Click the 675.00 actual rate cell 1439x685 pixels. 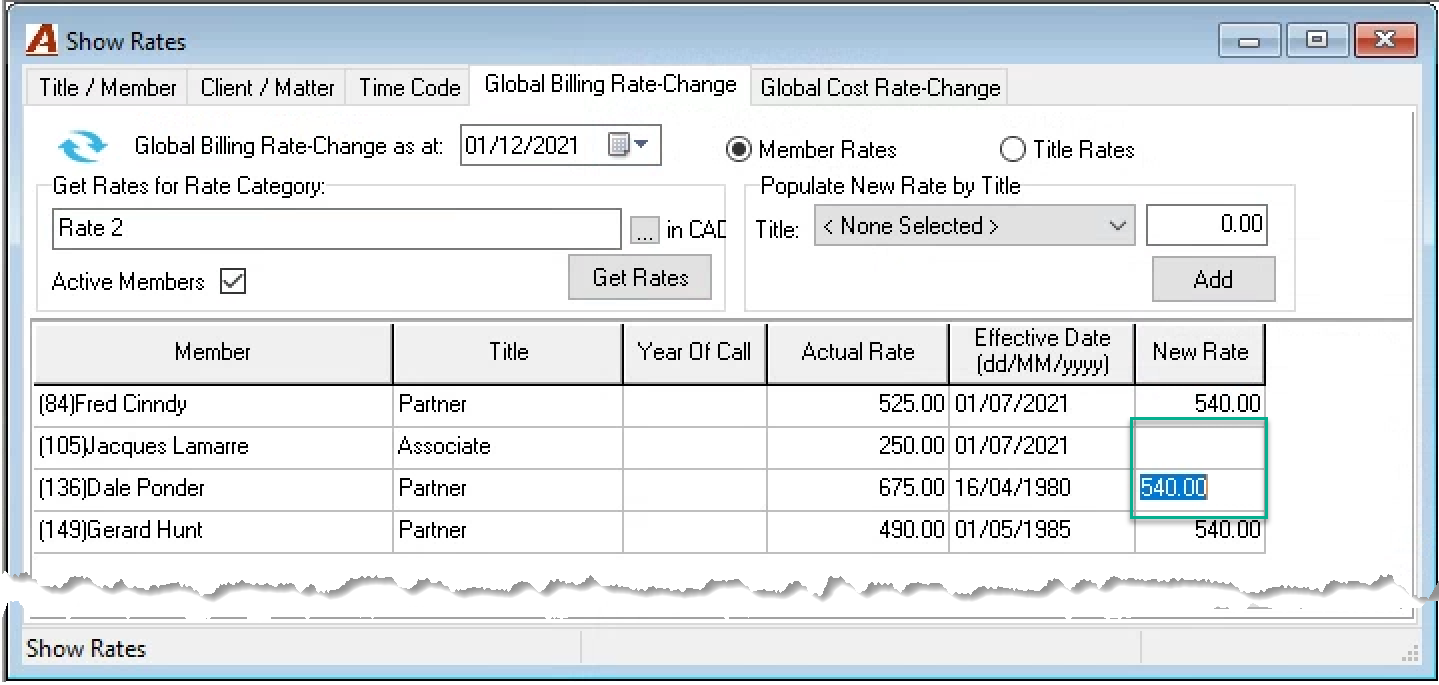(x=858, y=489)
